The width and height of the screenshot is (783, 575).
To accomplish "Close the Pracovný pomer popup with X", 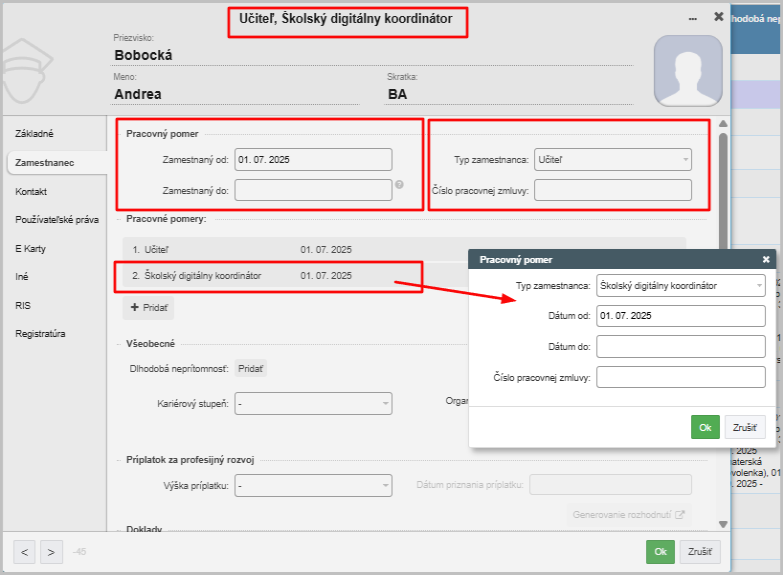I will click(766, 259).
